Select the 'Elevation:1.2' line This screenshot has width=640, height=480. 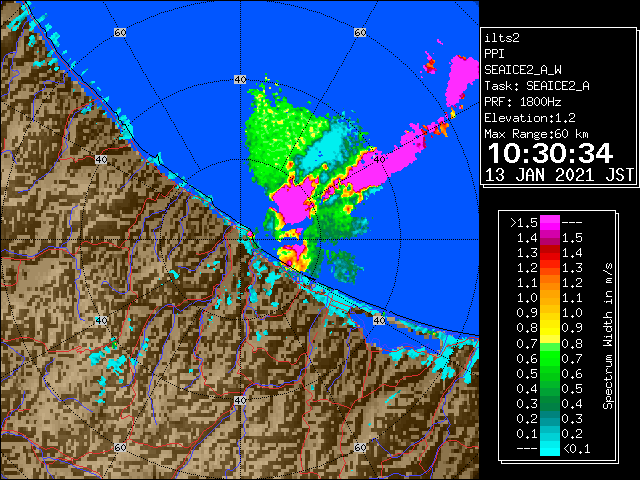tap(530, 118)
